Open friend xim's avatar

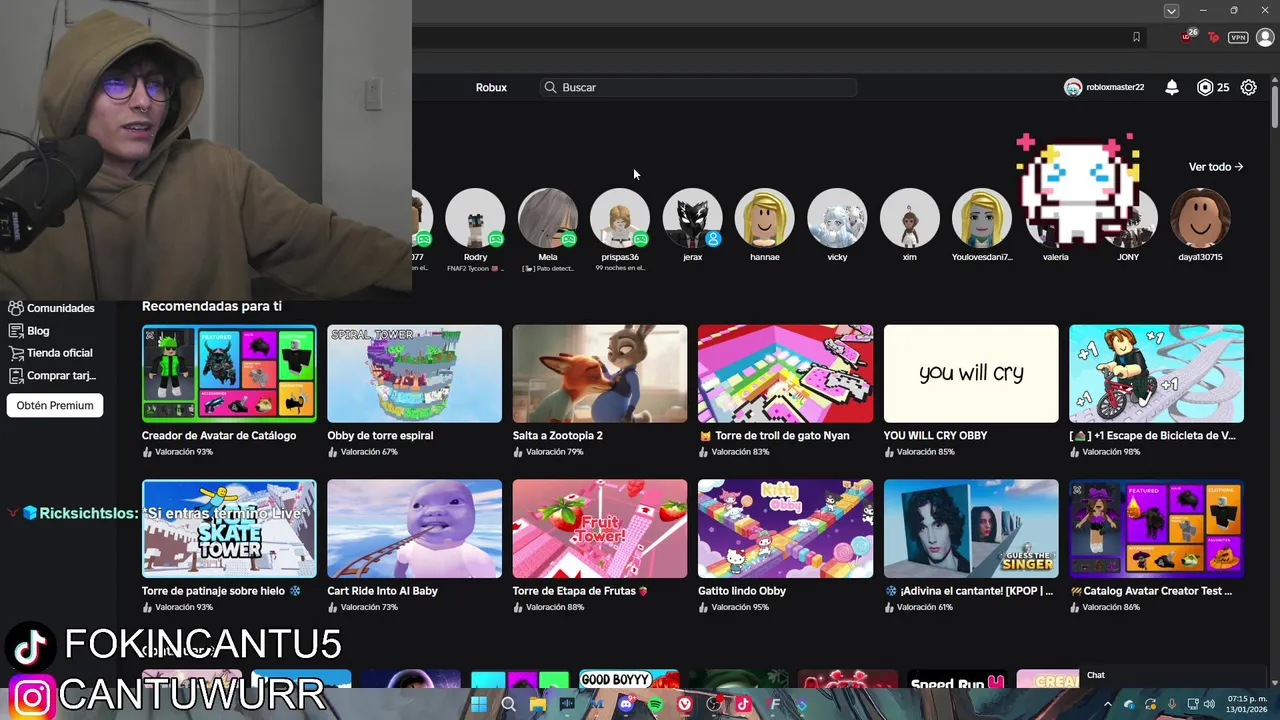point(909,217)
